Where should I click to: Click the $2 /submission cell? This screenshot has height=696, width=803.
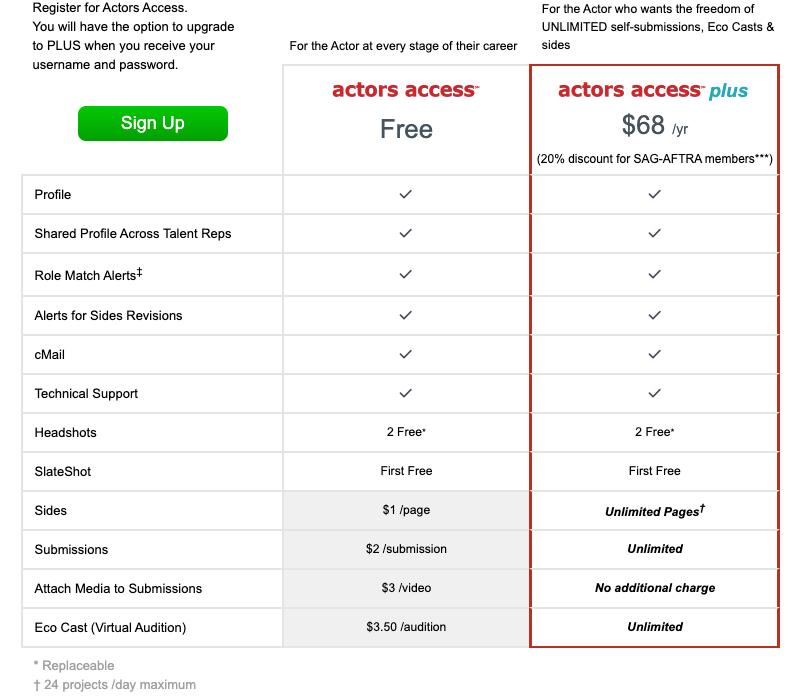point(406,549)
